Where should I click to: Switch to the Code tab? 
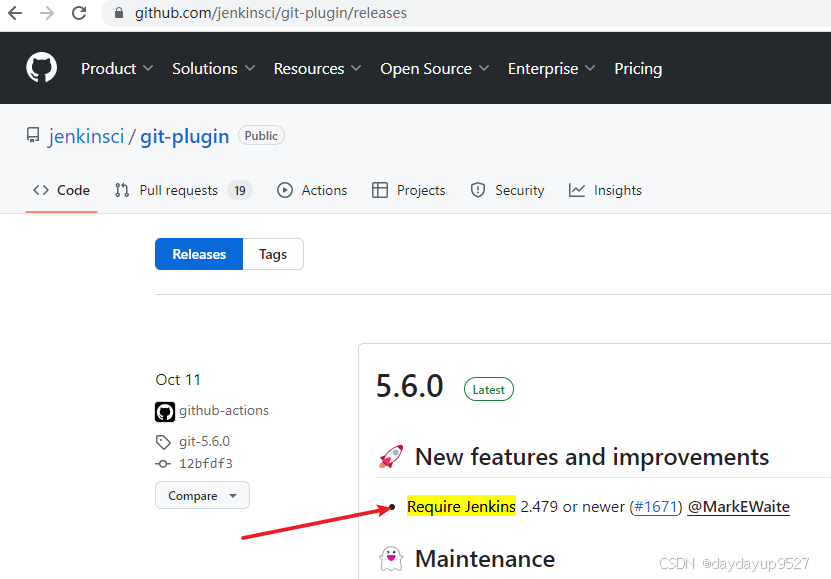point(61,190)
